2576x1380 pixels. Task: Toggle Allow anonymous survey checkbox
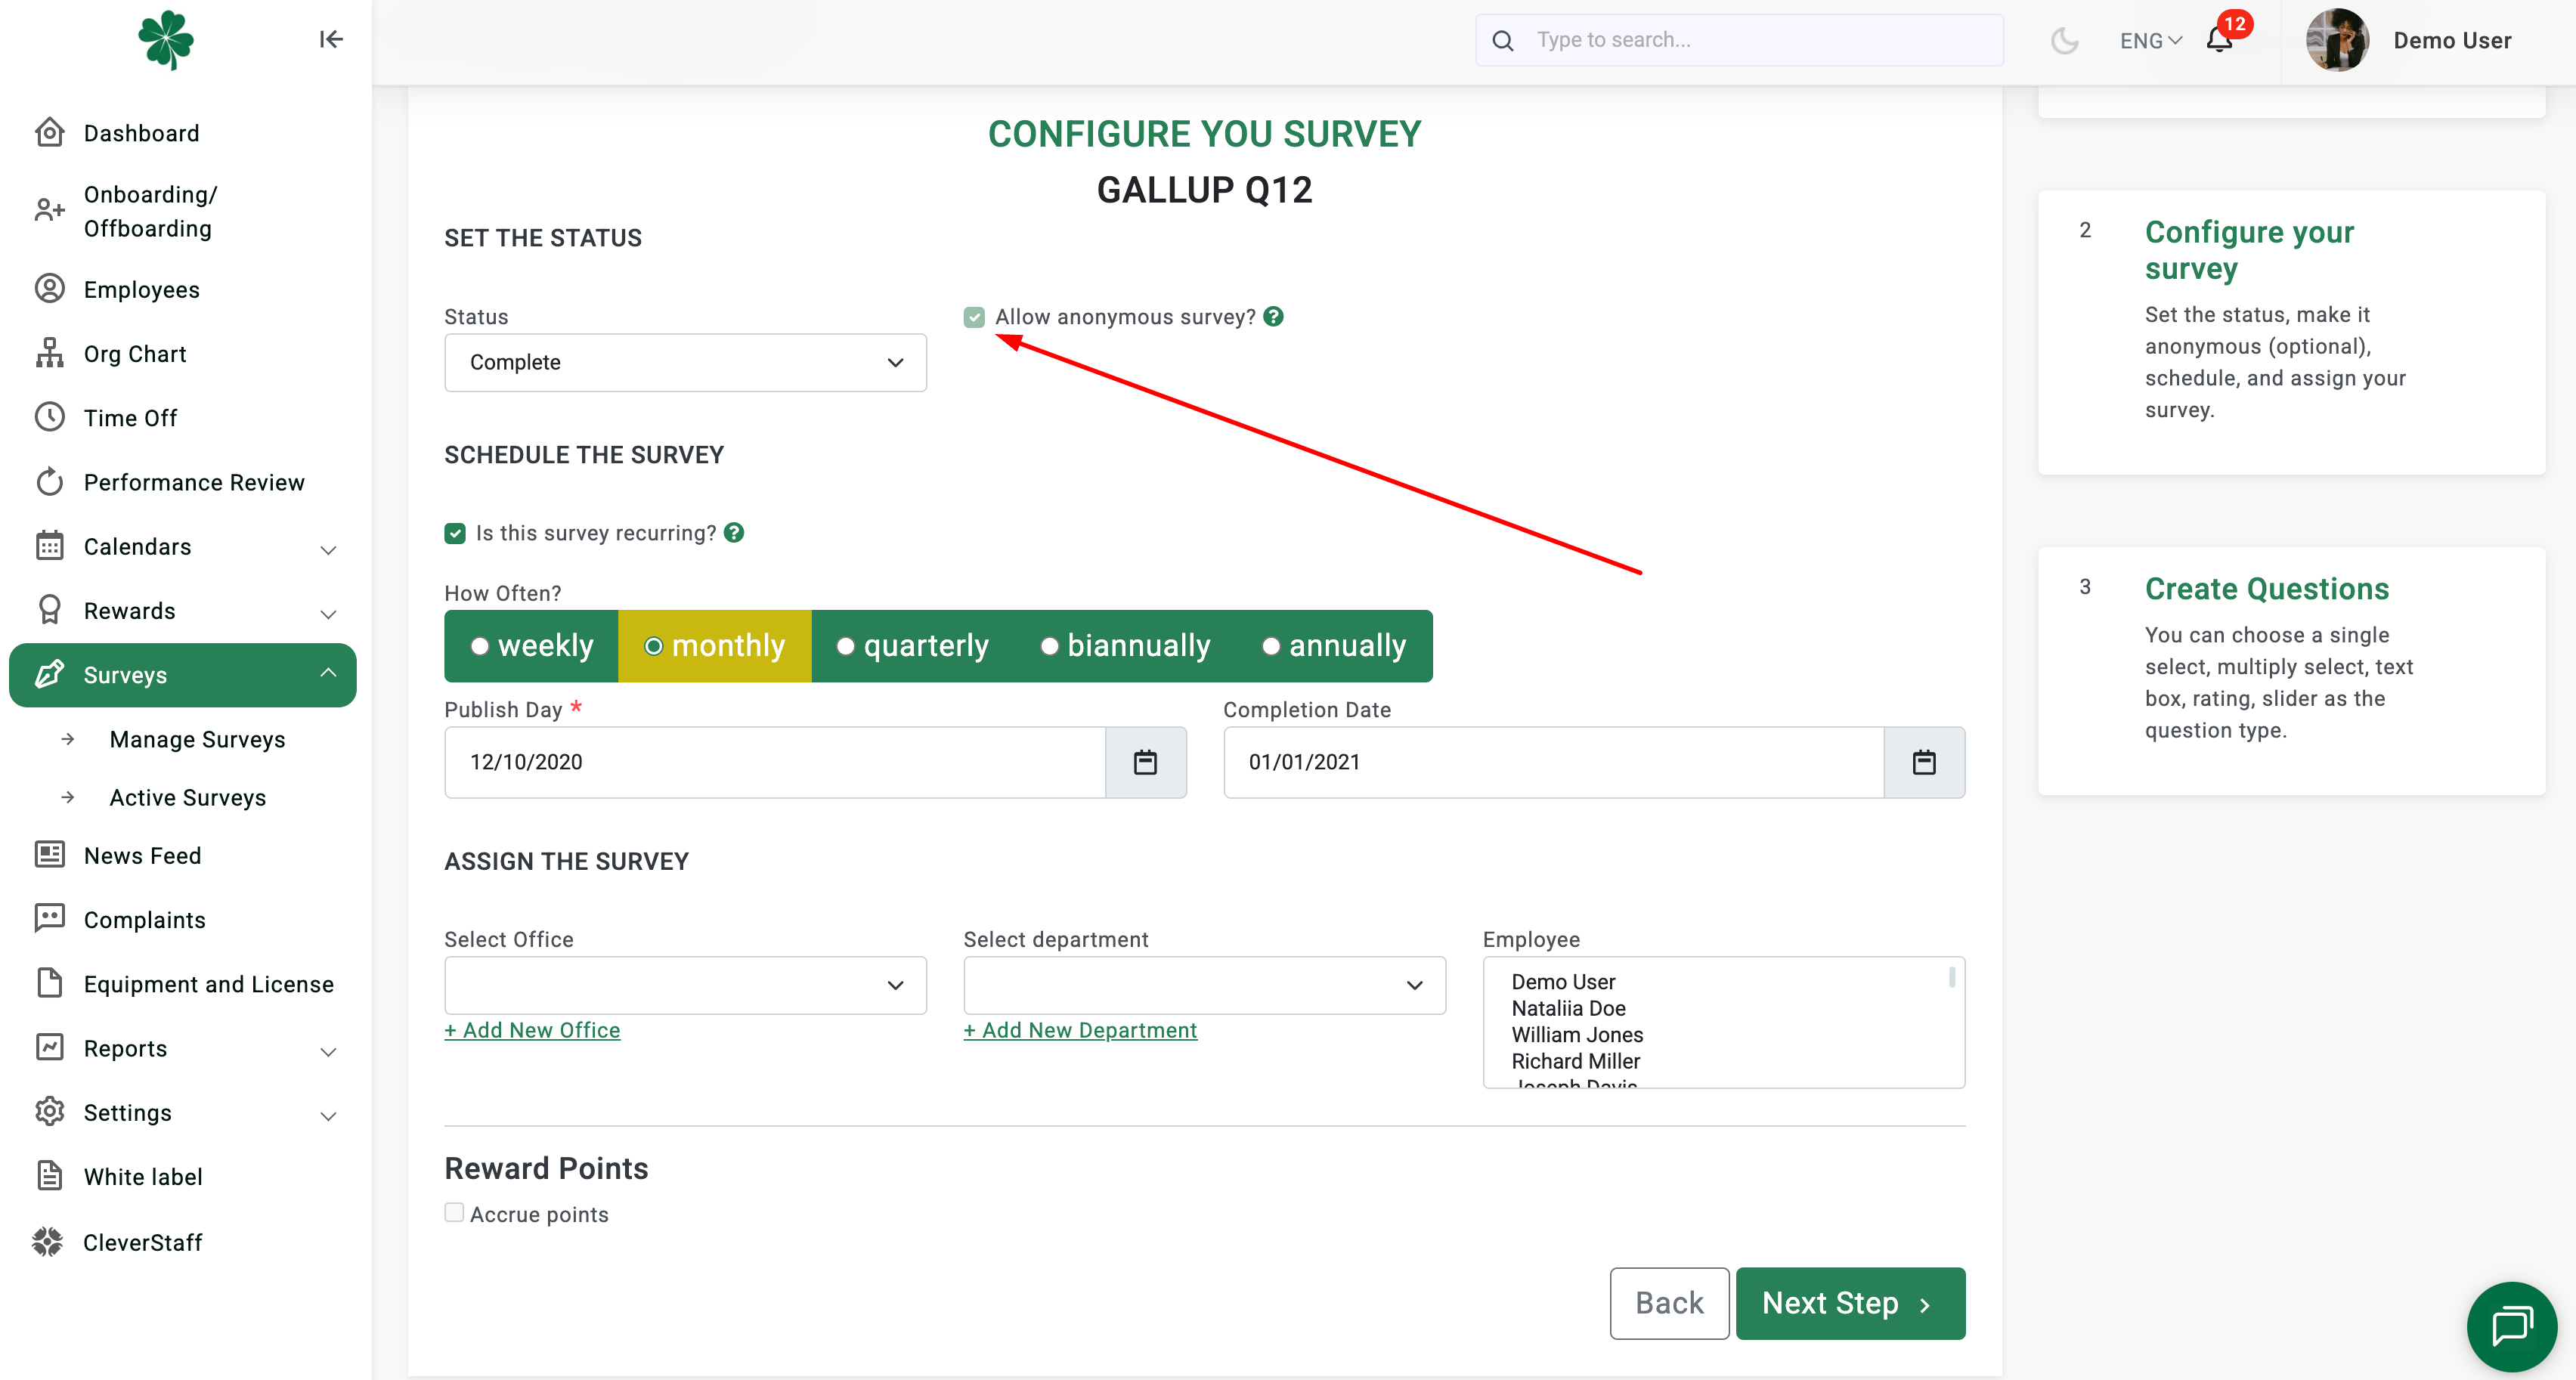(x=974, y=317)
